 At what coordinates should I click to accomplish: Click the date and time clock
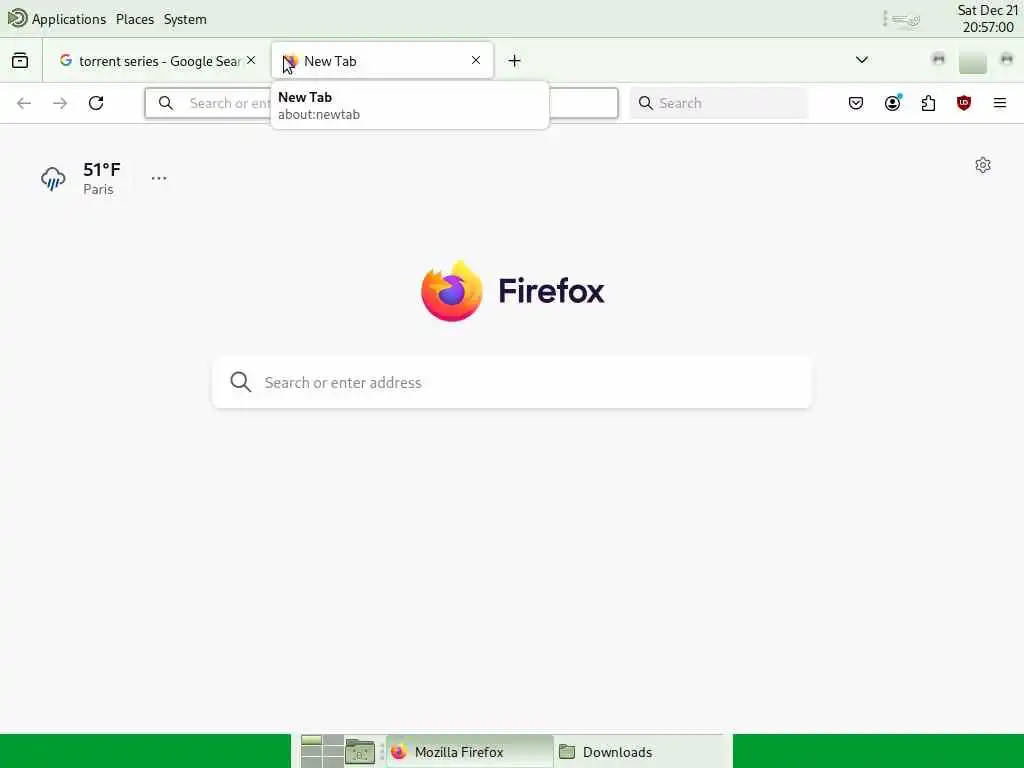pyautogui.click(x=987, y=18)
